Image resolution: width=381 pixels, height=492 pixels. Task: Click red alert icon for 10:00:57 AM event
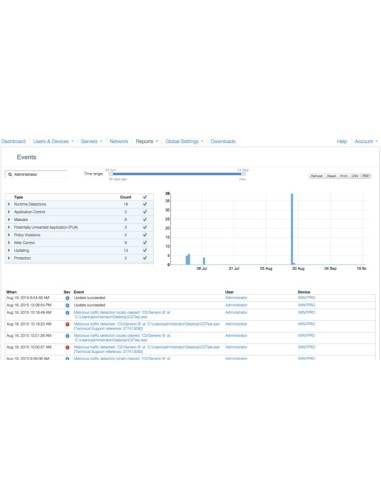67,347
